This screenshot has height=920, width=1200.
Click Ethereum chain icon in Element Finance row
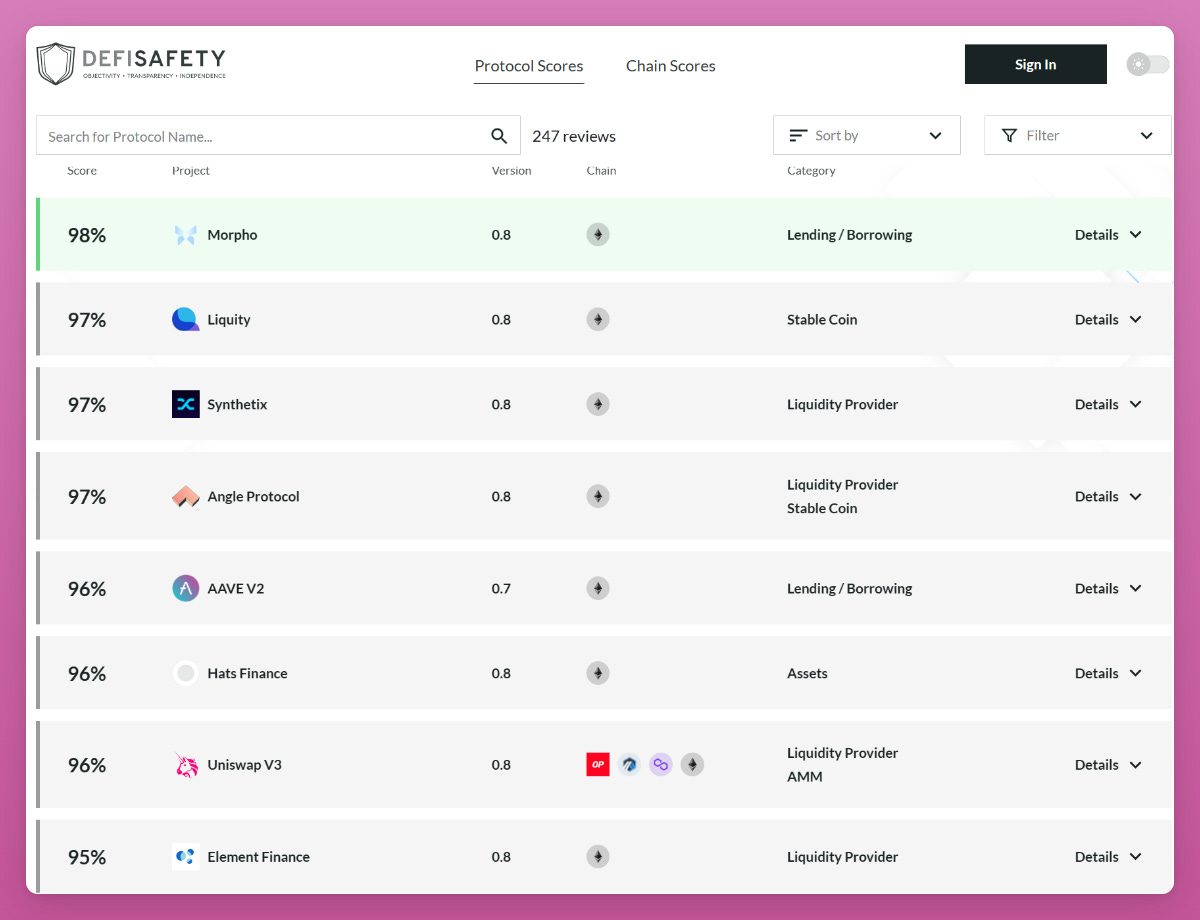pos(598,857)
